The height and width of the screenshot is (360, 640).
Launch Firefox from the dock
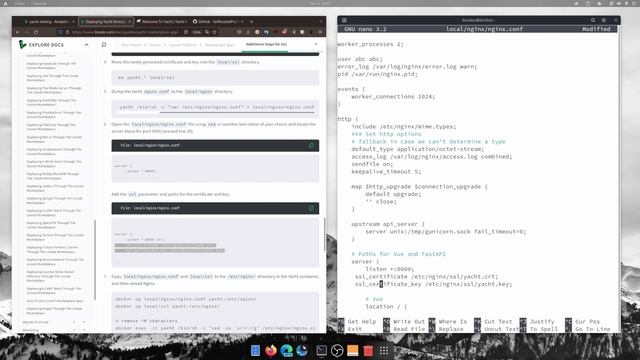coord(271,350)
